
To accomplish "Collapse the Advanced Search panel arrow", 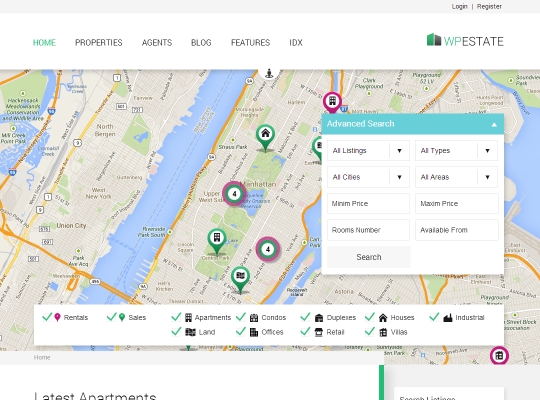I will (494, 124).
